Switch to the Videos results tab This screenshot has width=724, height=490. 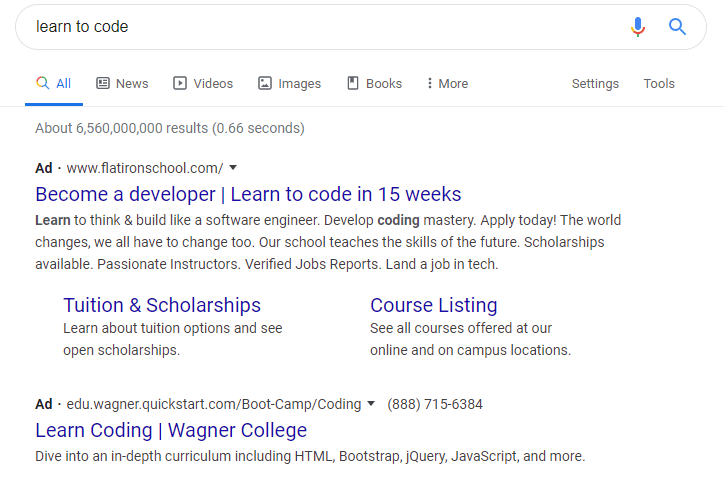point(203,84)
